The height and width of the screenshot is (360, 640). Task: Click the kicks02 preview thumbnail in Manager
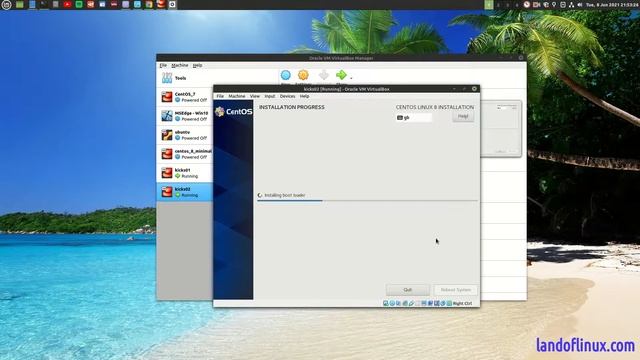502,129
